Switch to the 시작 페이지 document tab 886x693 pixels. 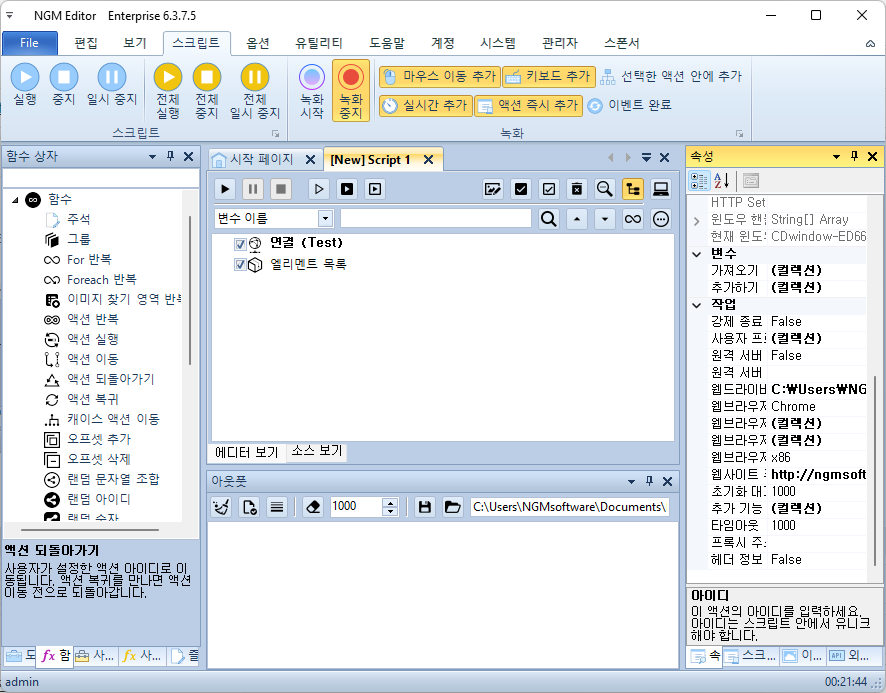[261, 159]
